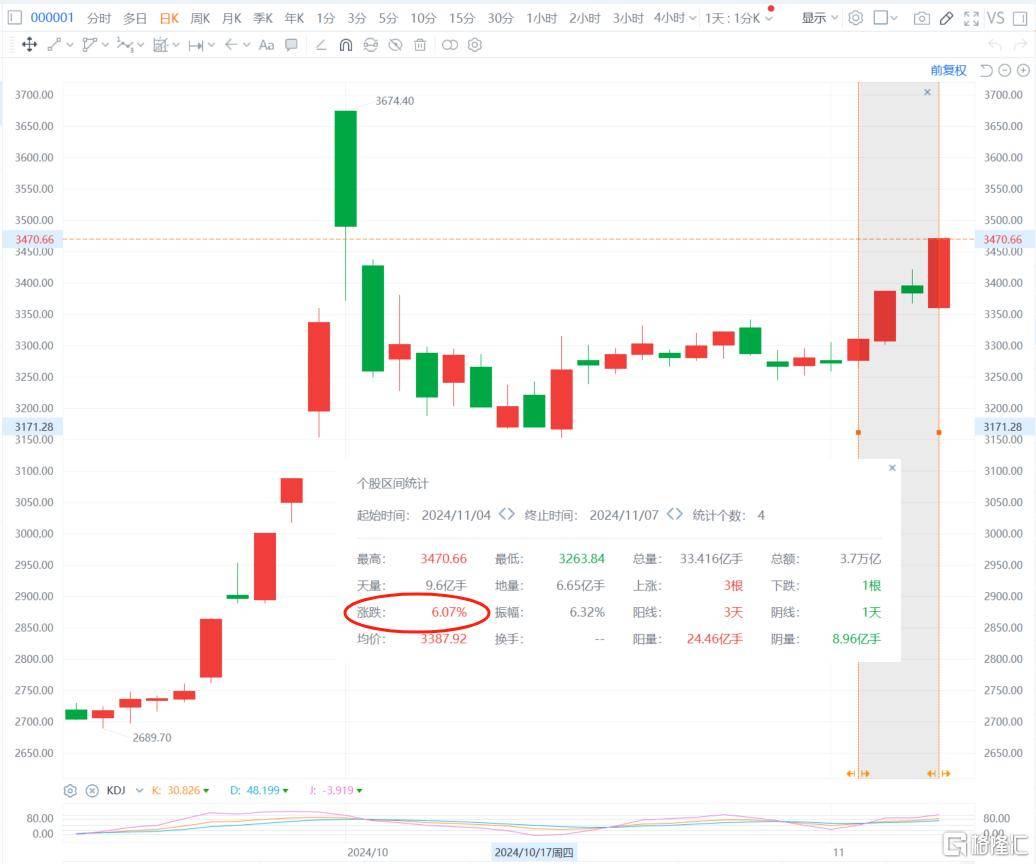This screenshot has height=864, width=1036.
Task: Click the screenshot camera icon
Action: click(x=921, y=18)
